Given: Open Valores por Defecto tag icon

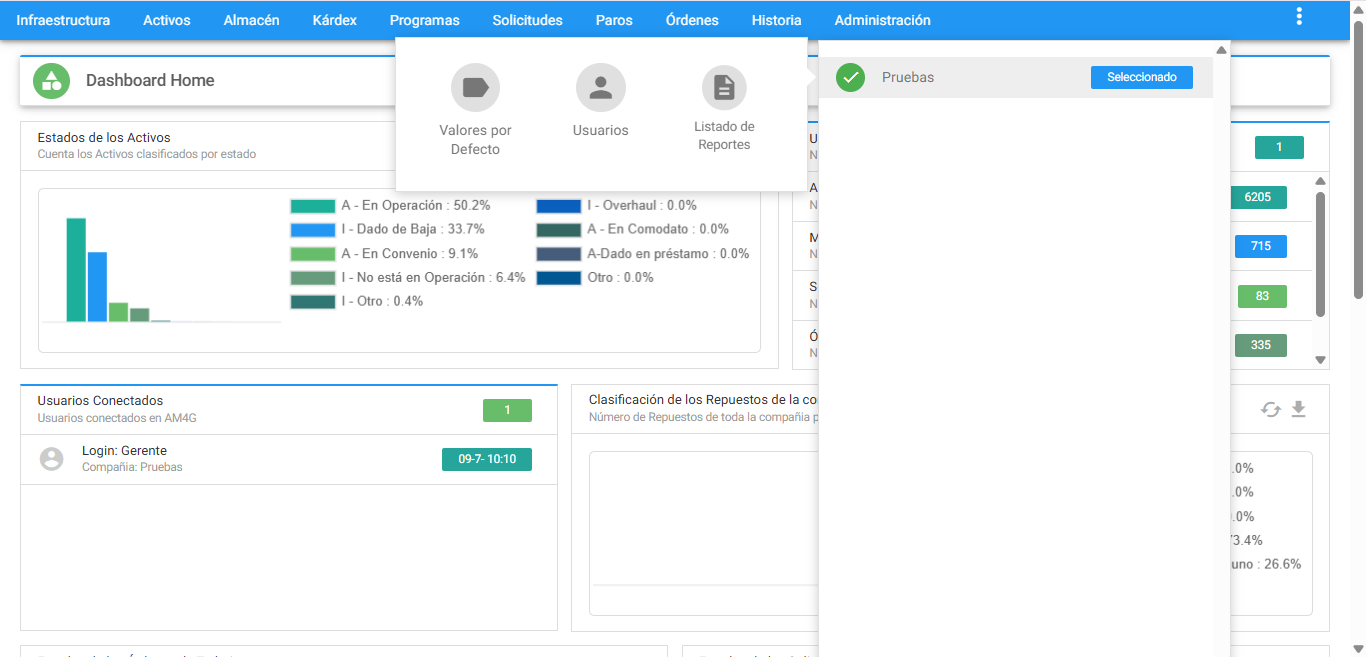Looking at the screenshot, I should 475,88.
